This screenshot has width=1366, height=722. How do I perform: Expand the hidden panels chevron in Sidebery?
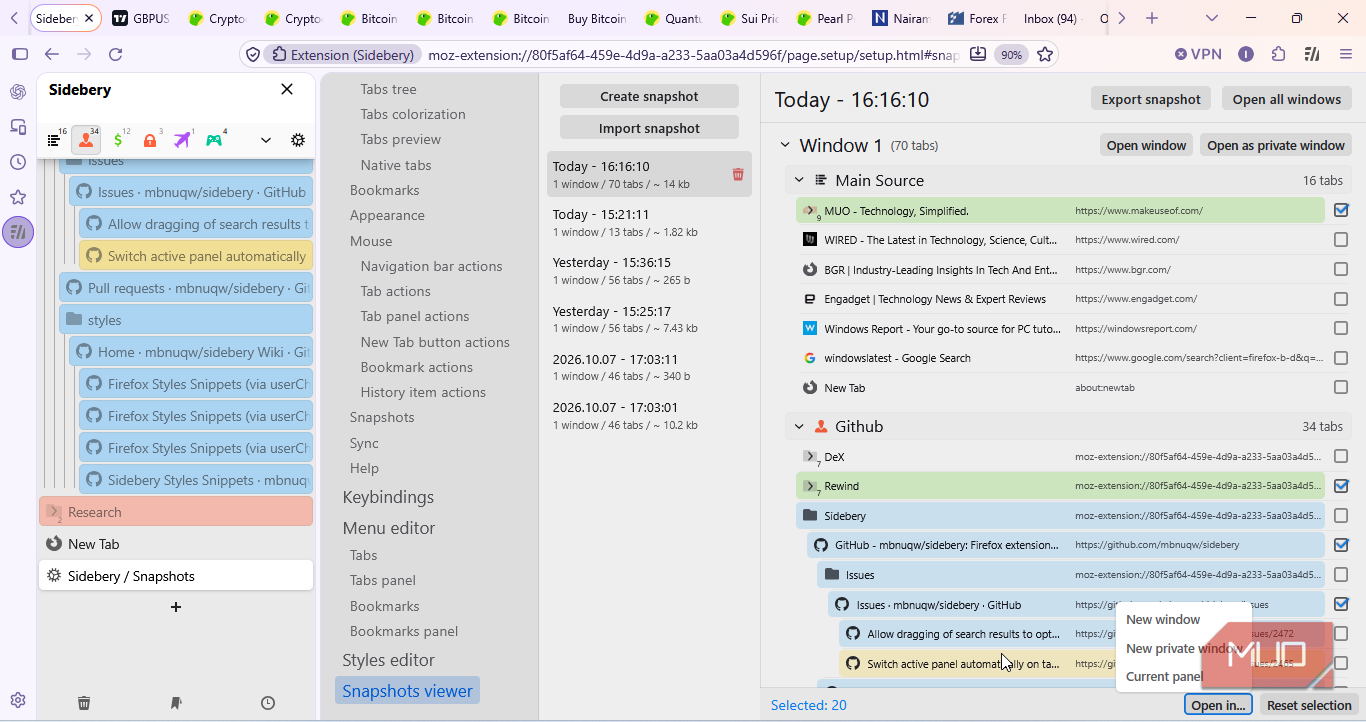266,140
